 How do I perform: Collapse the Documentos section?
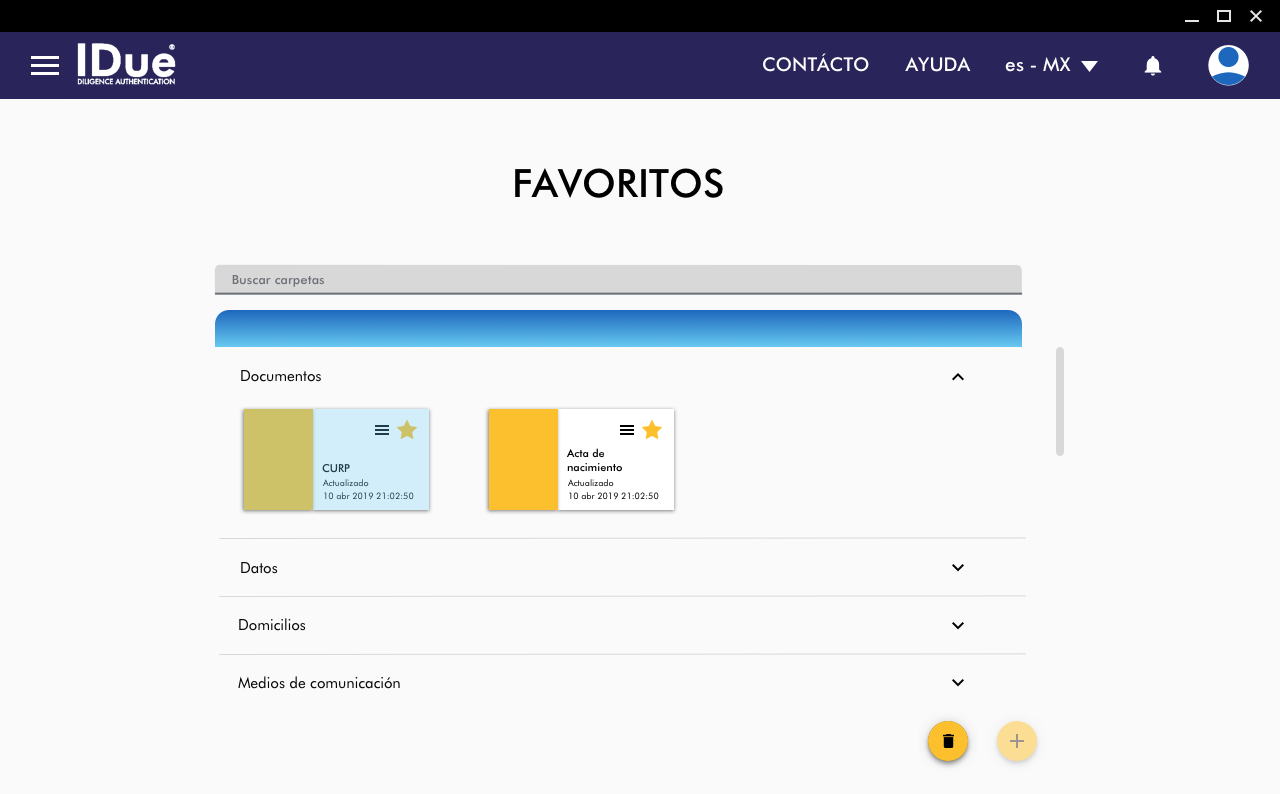tap(957, 377)
